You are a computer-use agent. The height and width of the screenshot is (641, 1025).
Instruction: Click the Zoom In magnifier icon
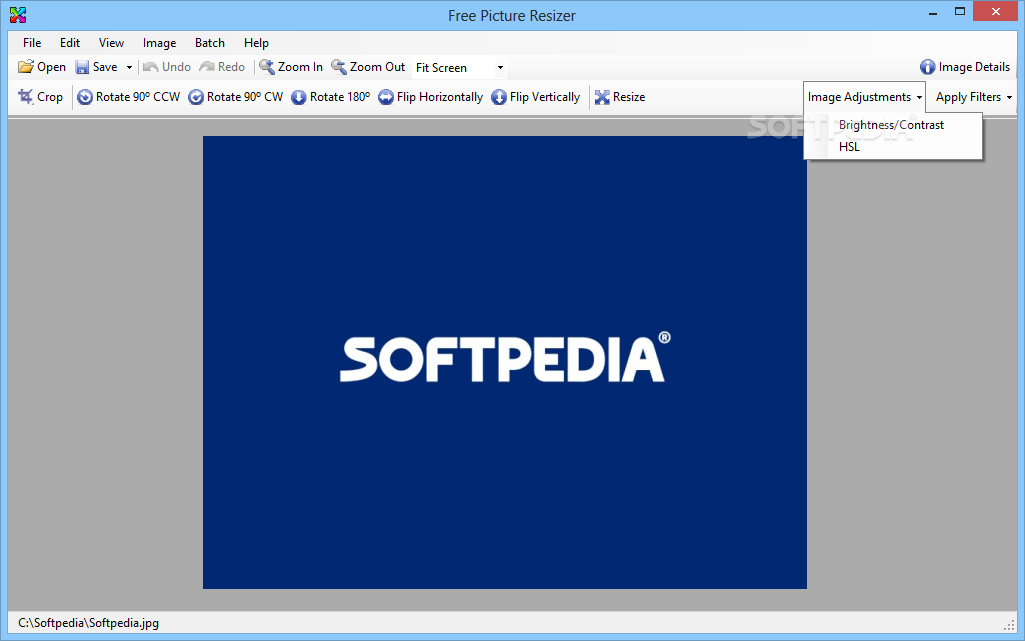point(267,67)
